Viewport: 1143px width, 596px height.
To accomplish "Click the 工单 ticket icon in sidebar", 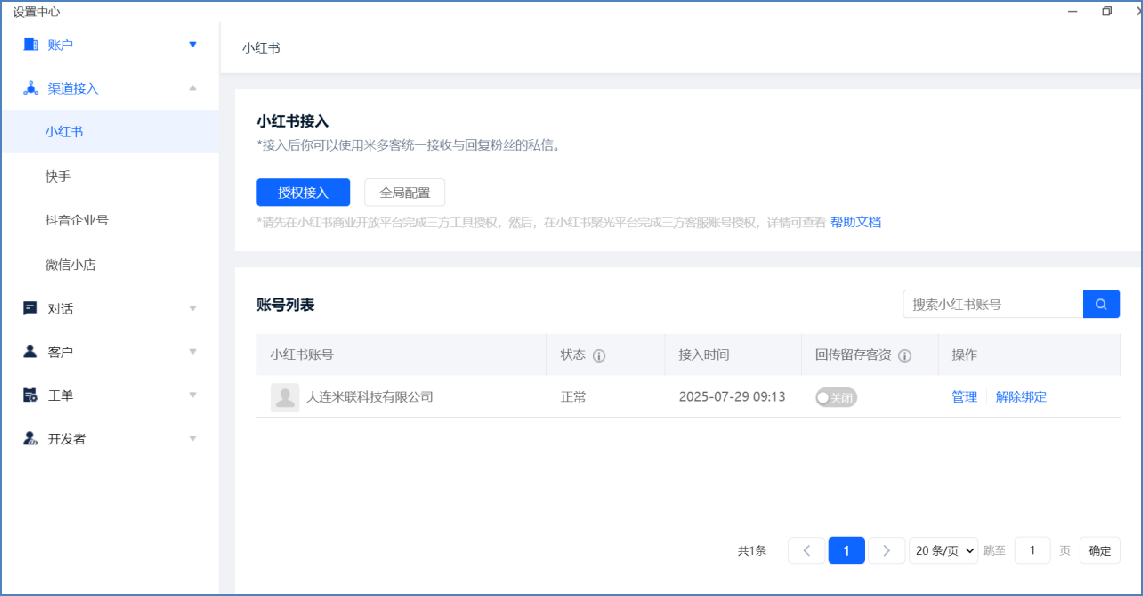I will click(30, 395).
